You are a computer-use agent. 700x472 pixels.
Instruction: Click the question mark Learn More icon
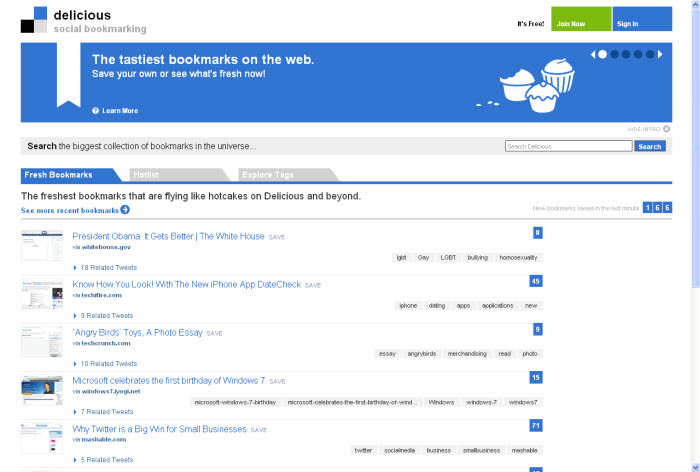coord(96,111)
